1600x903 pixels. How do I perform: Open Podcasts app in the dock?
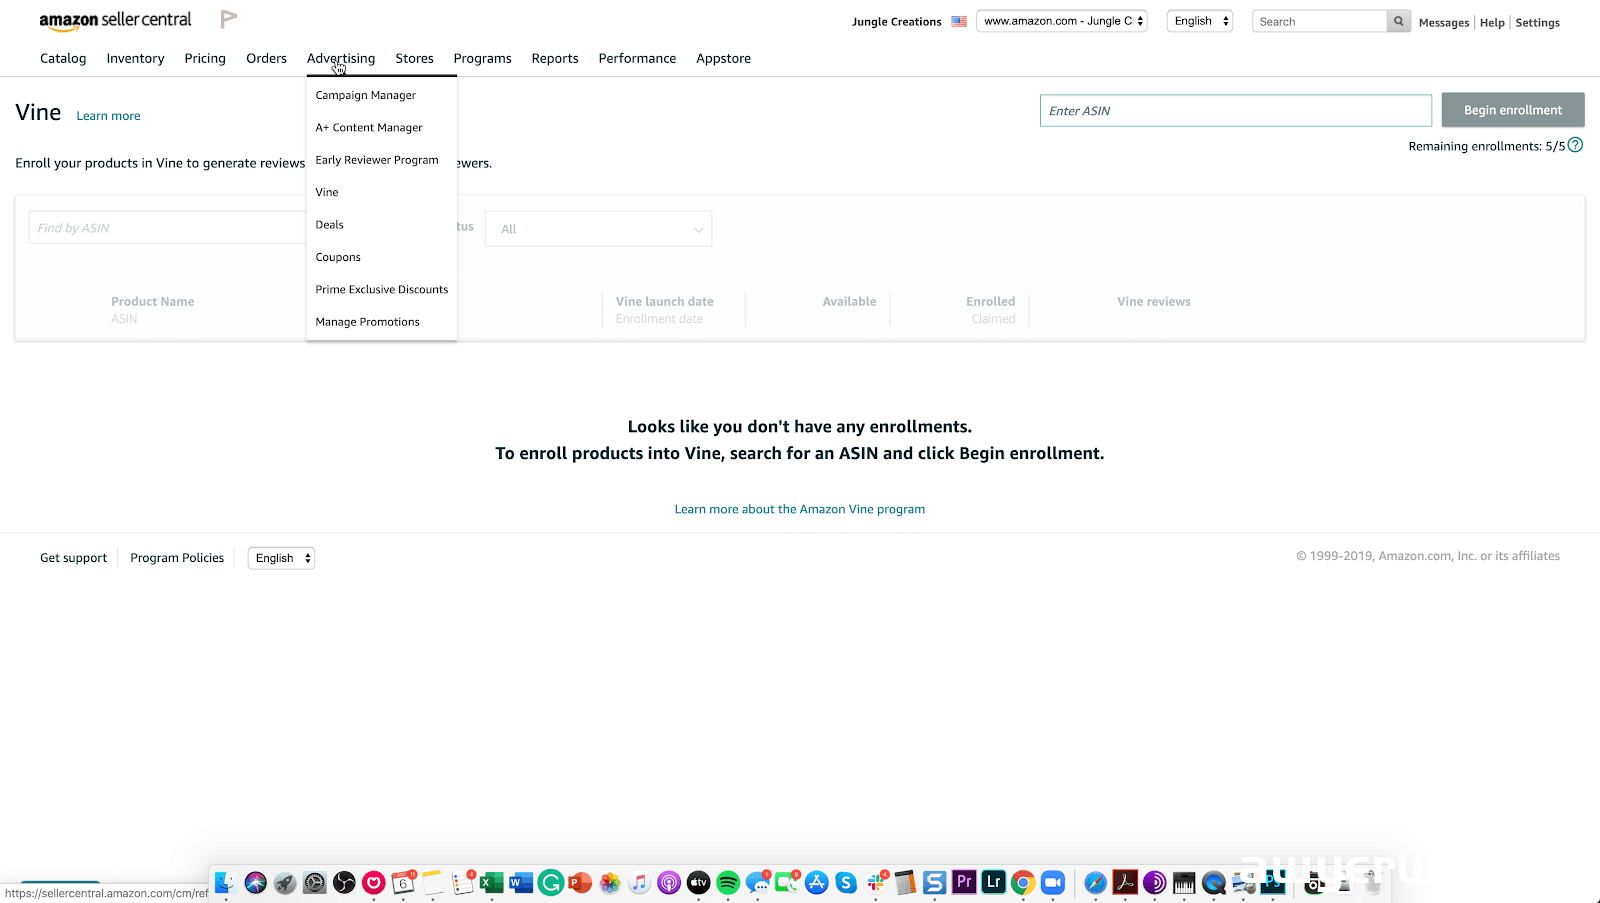click(669, 882)
